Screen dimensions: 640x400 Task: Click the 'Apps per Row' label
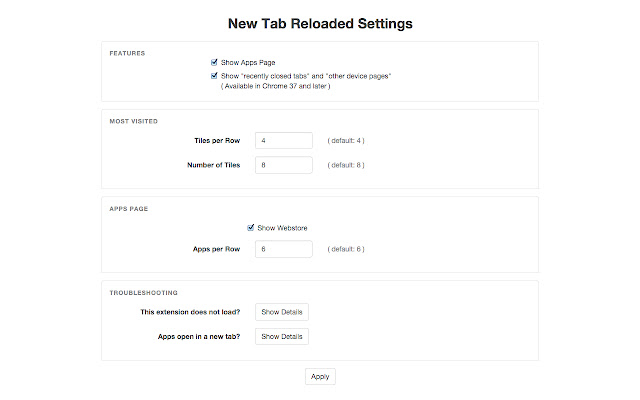coord(216,249)
